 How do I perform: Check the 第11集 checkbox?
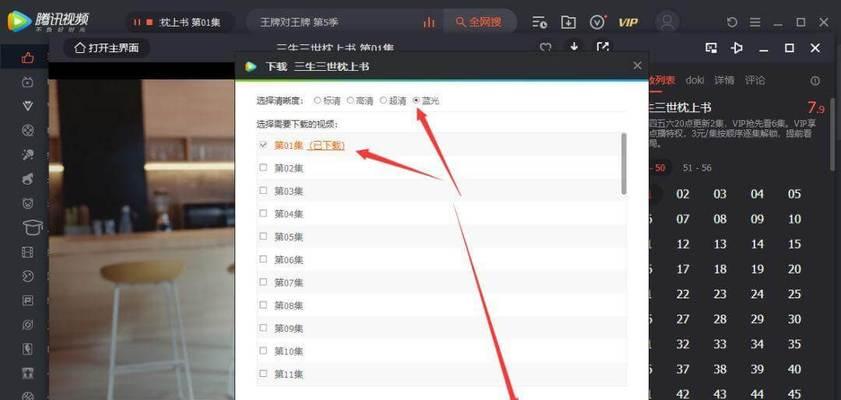pyautogui.click(x=263, y=373)
